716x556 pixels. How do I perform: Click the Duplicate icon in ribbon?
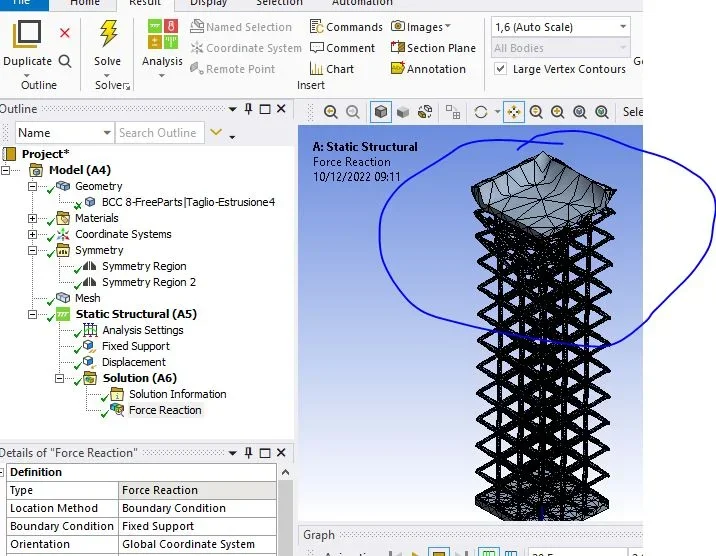(x=27, y=34)
